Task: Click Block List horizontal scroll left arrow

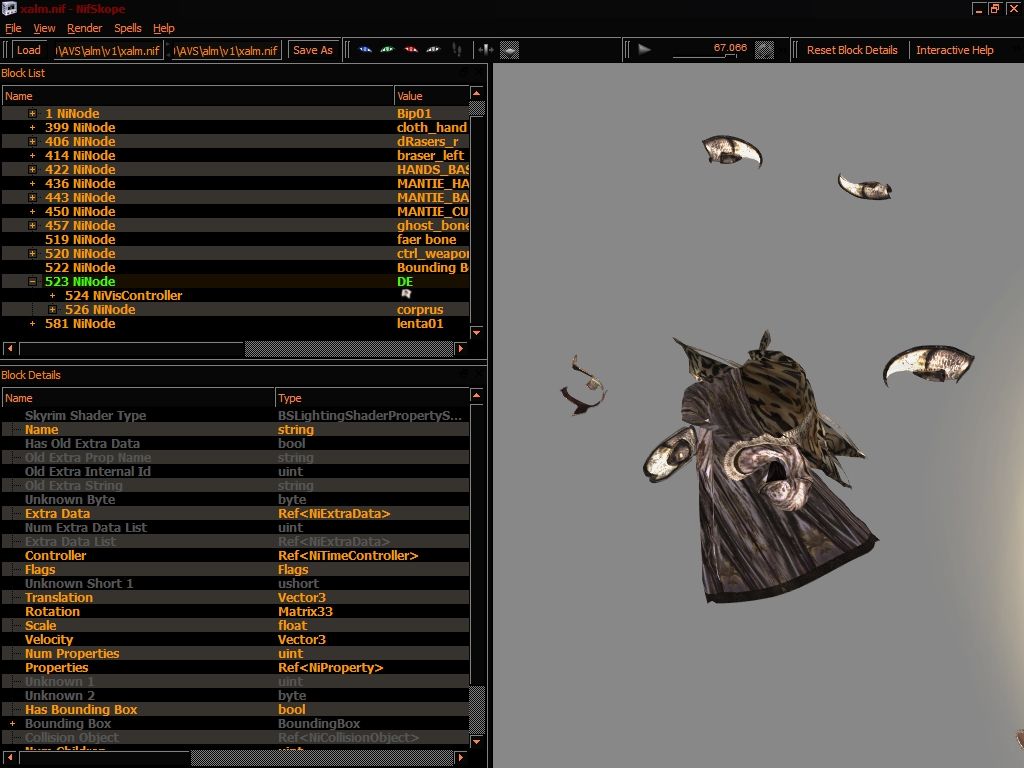Action: 10,349
